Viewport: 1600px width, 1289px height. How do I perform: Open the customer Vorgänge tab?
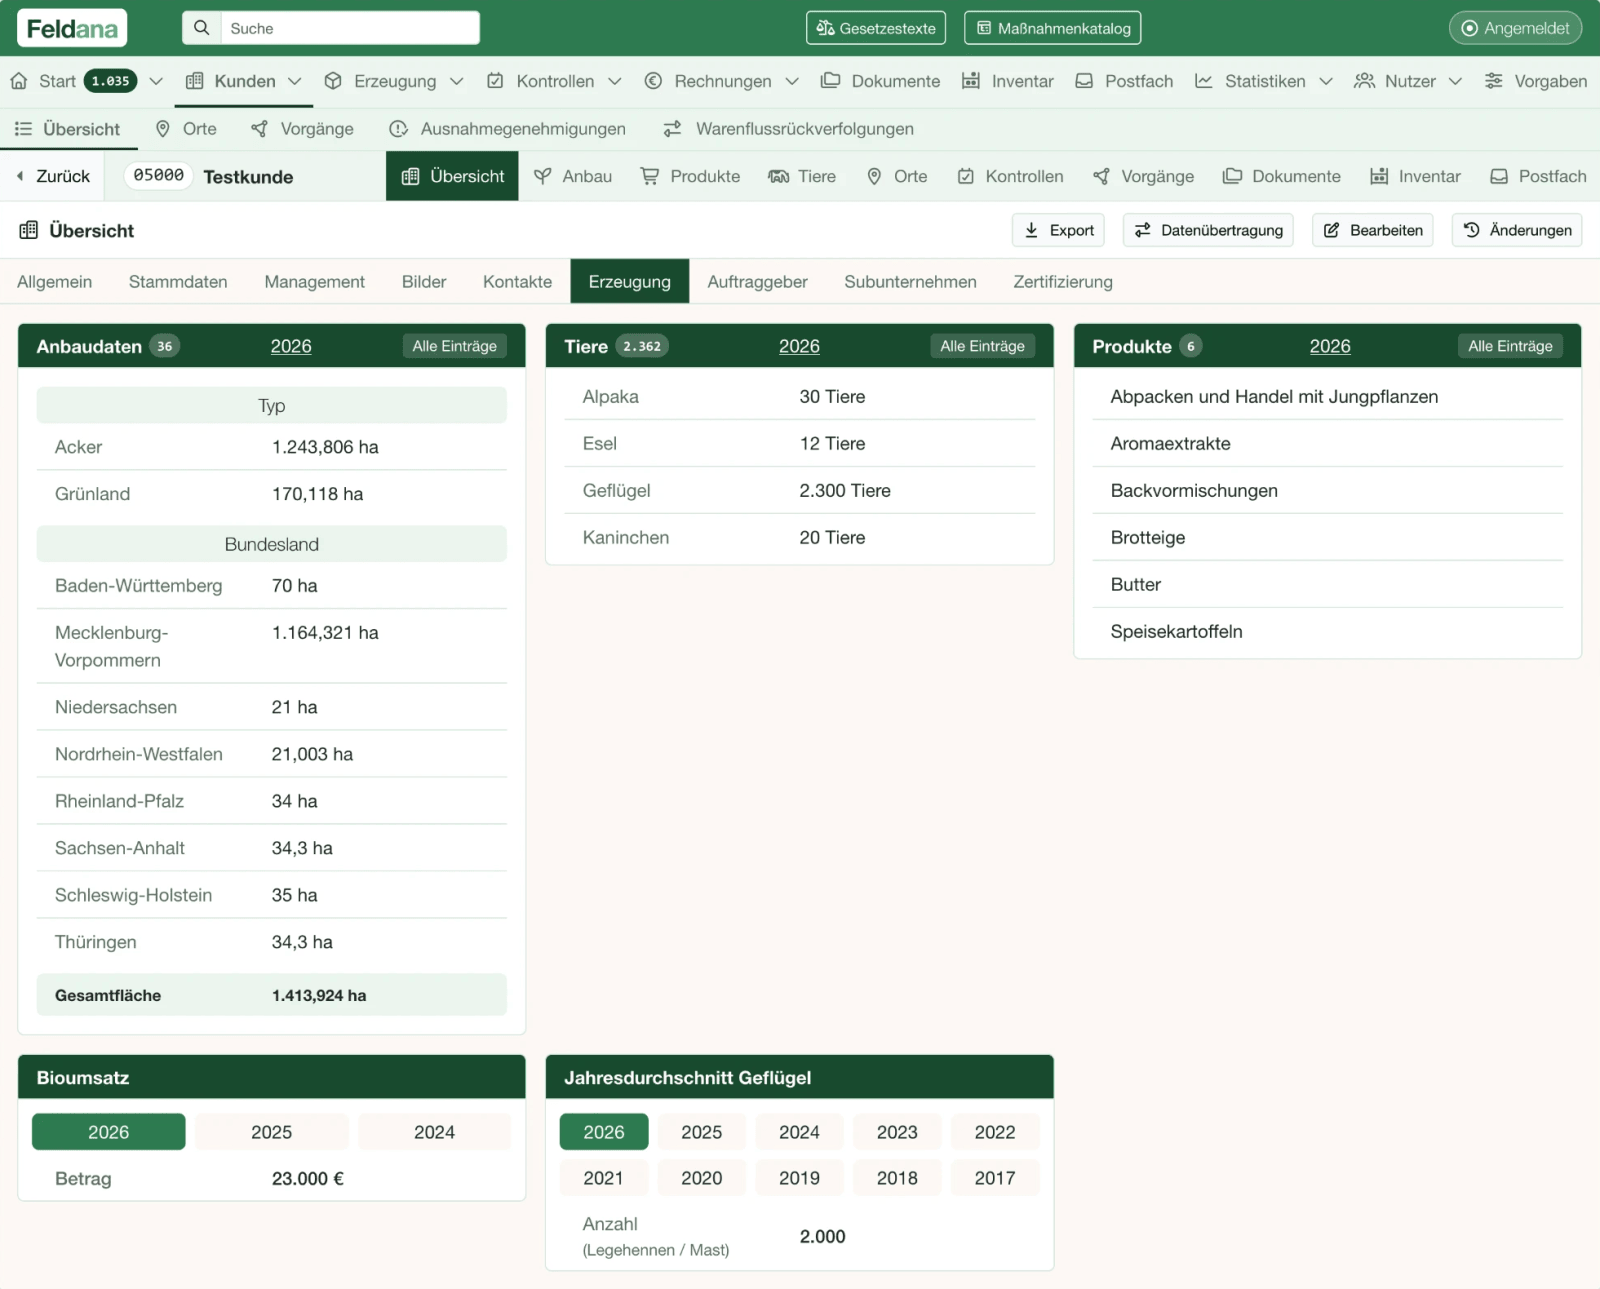pos(1143,176)
